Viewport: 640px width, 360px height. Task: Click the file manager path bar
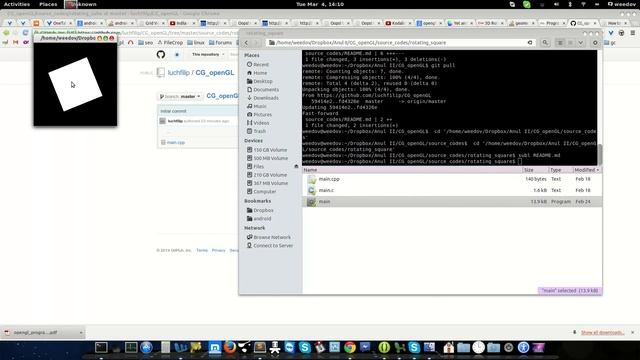[400, 42]
